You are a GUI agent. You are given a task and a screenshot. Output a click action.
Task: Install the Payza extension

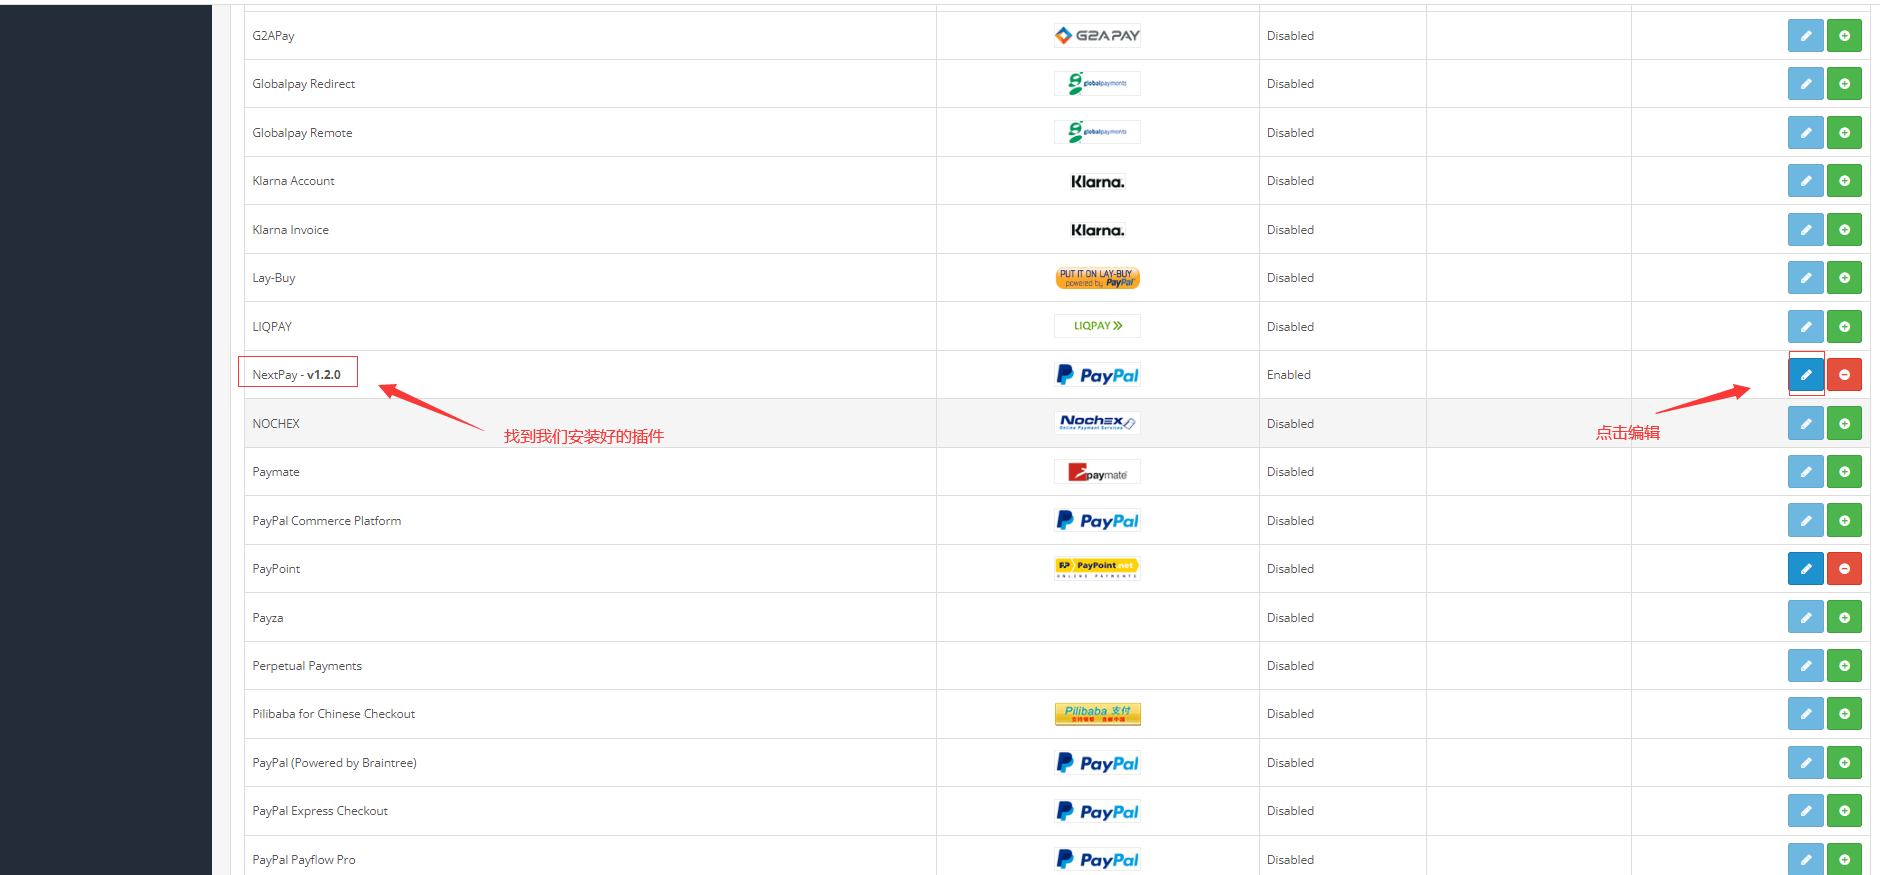click(x=1844, y=618)
